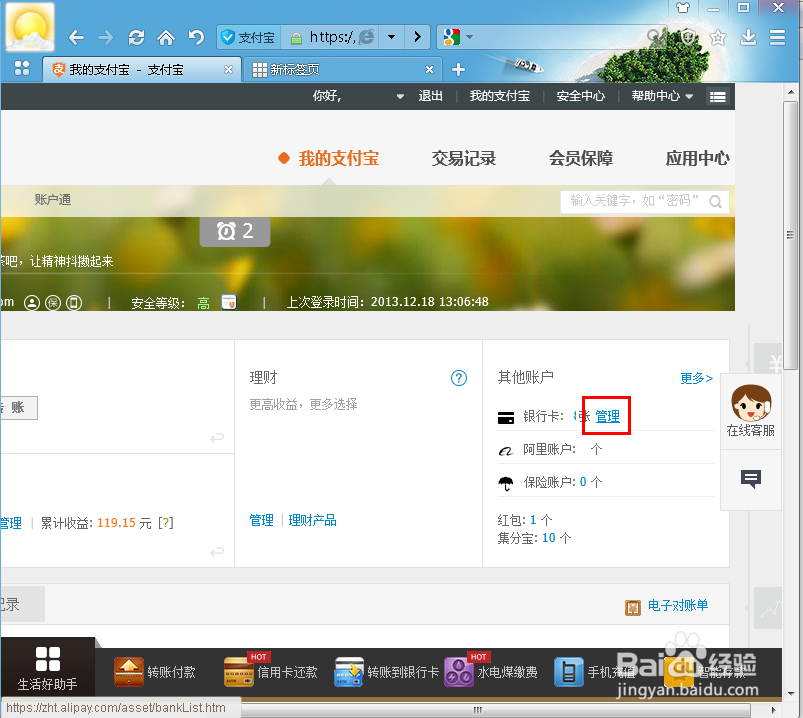
Task: Open the 理财 help question mark icon
Action: 458,378
